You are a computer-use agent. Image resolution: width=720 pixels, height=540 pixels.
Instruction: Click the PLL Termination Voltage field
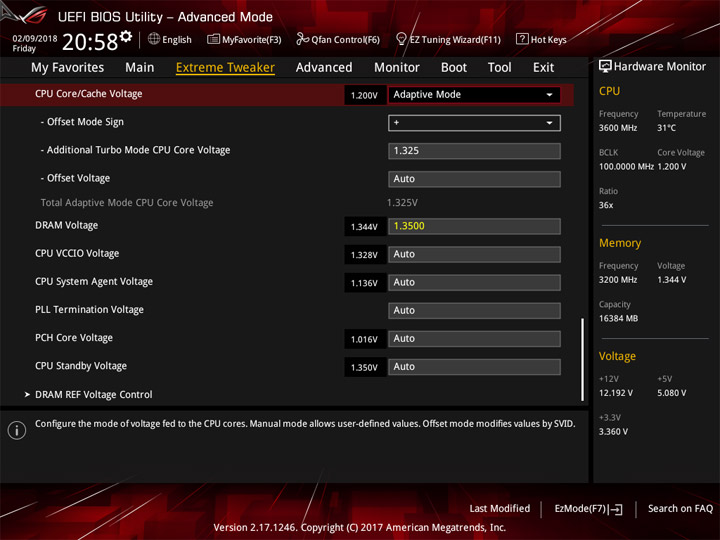(474, 311)
